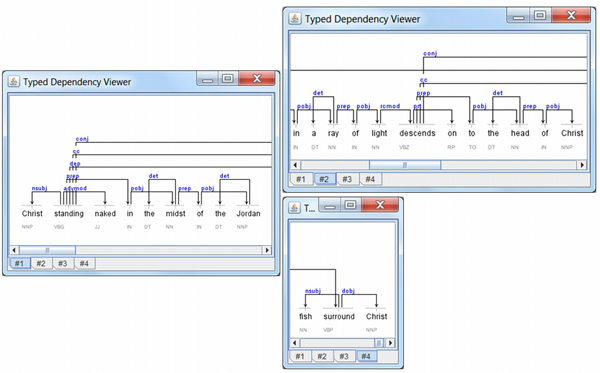This screenshot has width=600, height=373.
Task: Minimize the left Typed Dependency Viewer window
Action: pyautogui.click(x=208, y=79)
